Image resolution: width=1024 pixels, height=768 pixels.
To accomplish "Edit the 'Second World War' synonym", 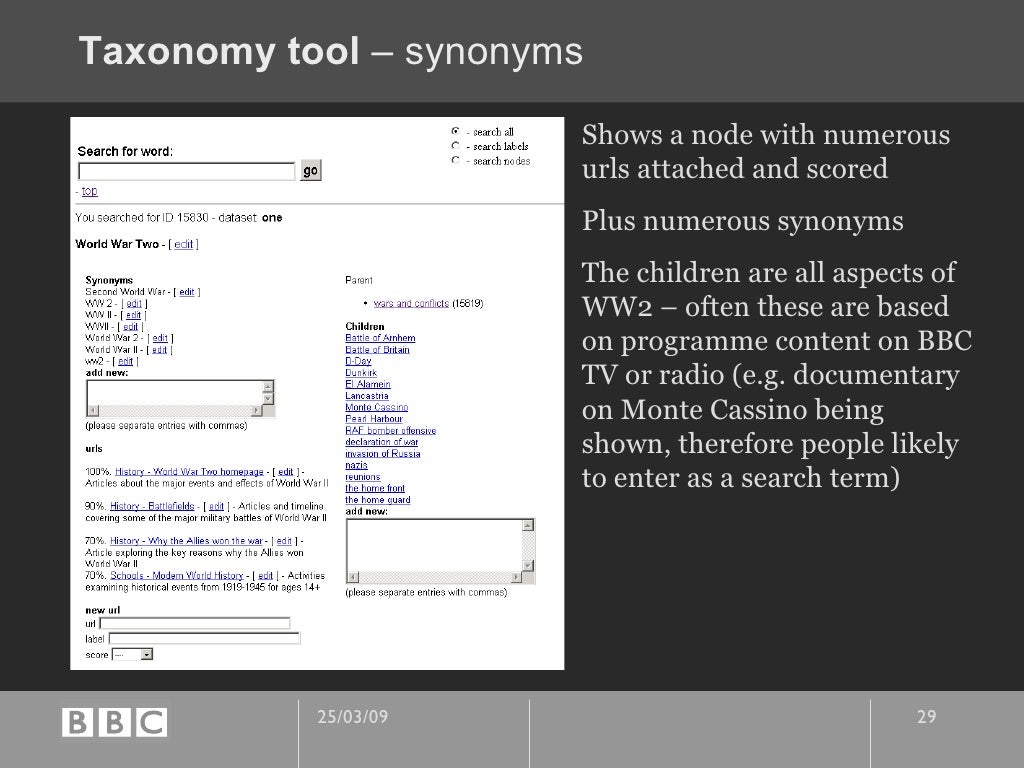I will point(187,292).
